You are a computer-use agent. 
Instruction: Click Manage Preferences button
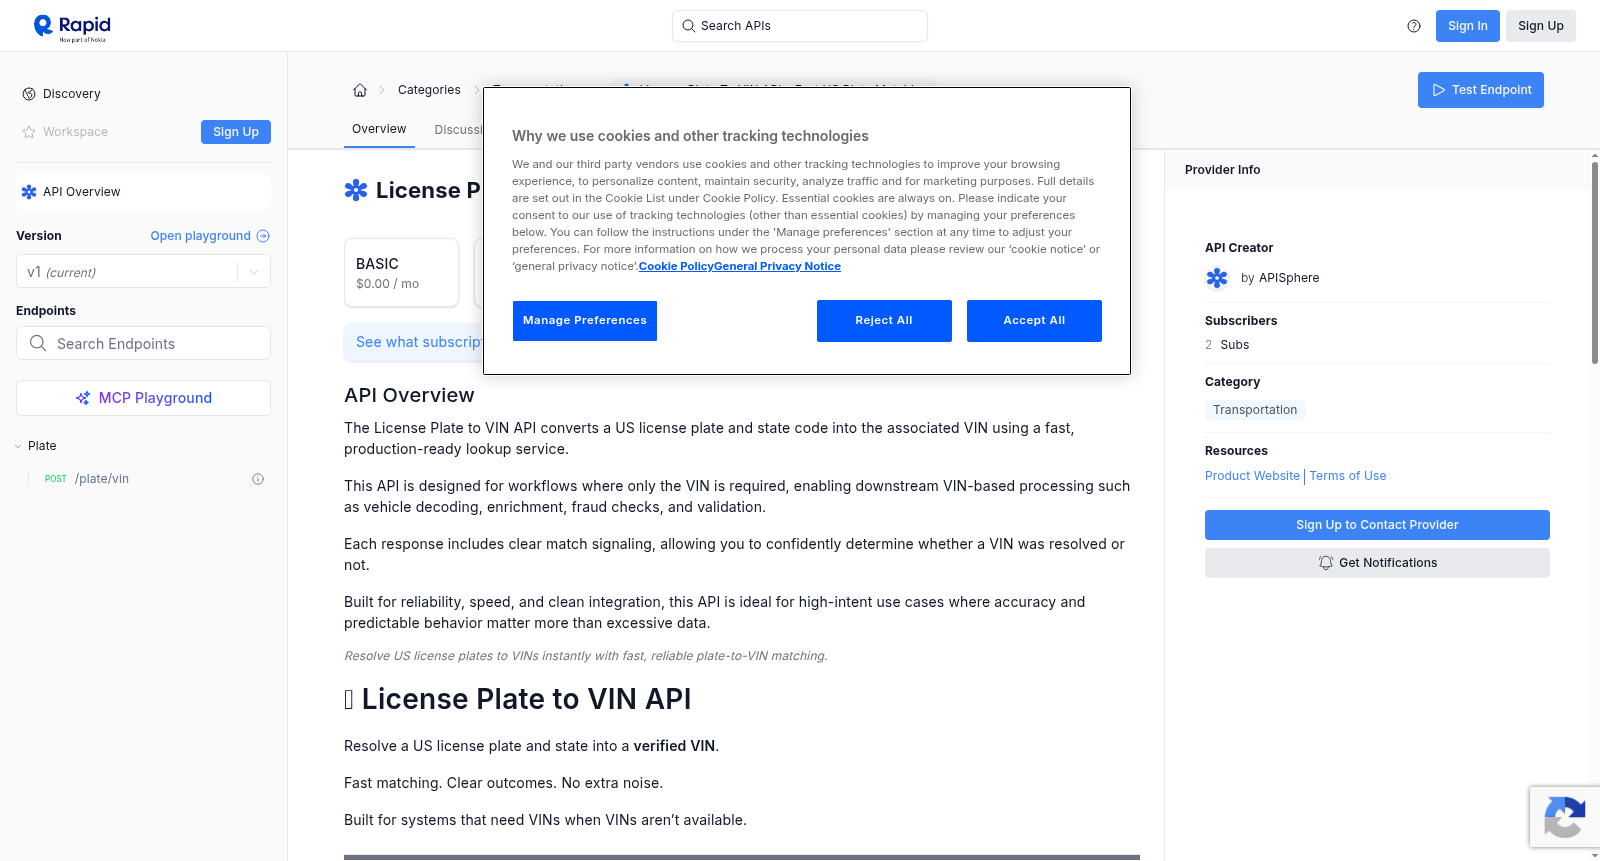tap(585, 321)
